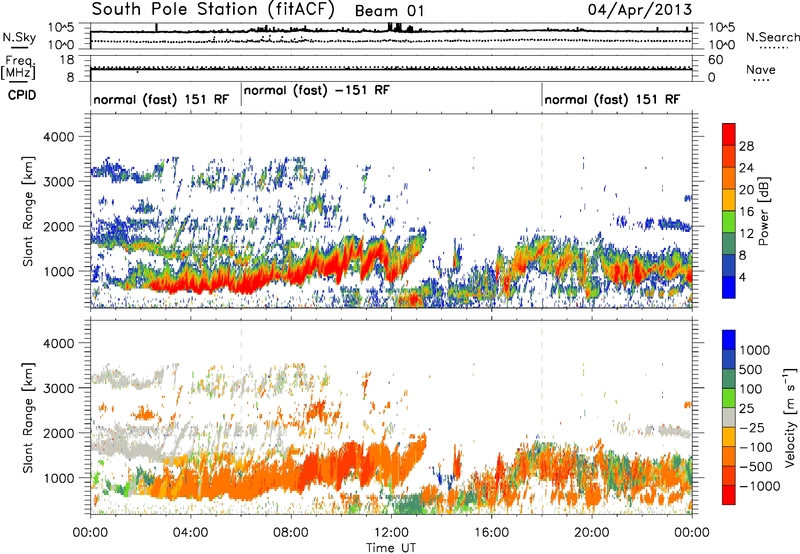Click the '16:00' time axis label
800x554 pixels.
click(491, 533)
